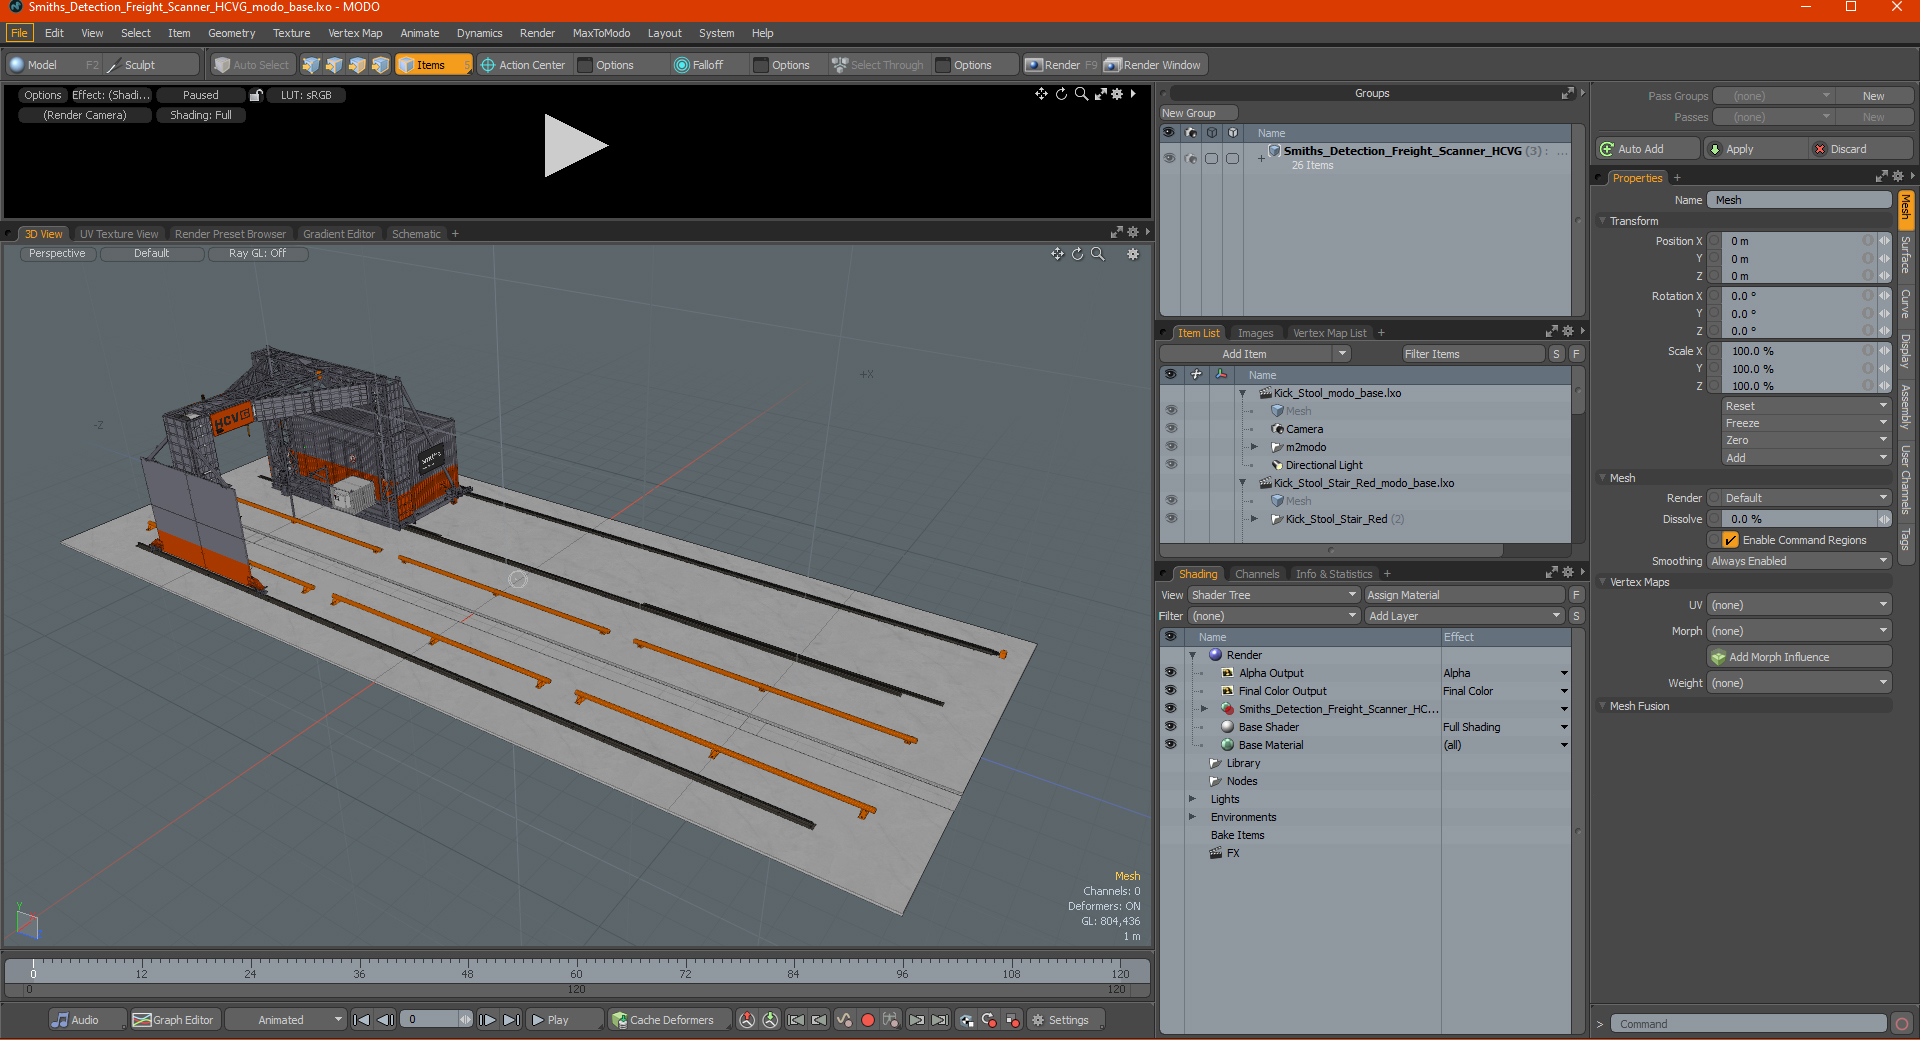The width and height of the screenshot is (1920, 1040).
Task: Toggle Base Shader visibility eye
Action: 1171,727
